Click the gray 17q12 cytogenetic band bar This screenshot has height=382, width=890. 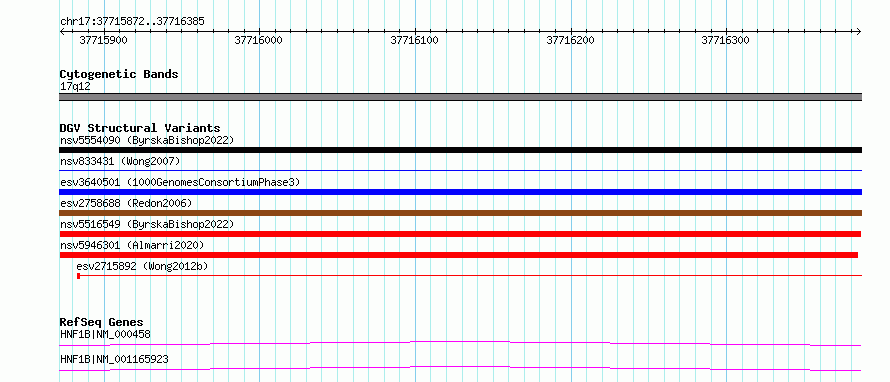[x=460, y=97]
